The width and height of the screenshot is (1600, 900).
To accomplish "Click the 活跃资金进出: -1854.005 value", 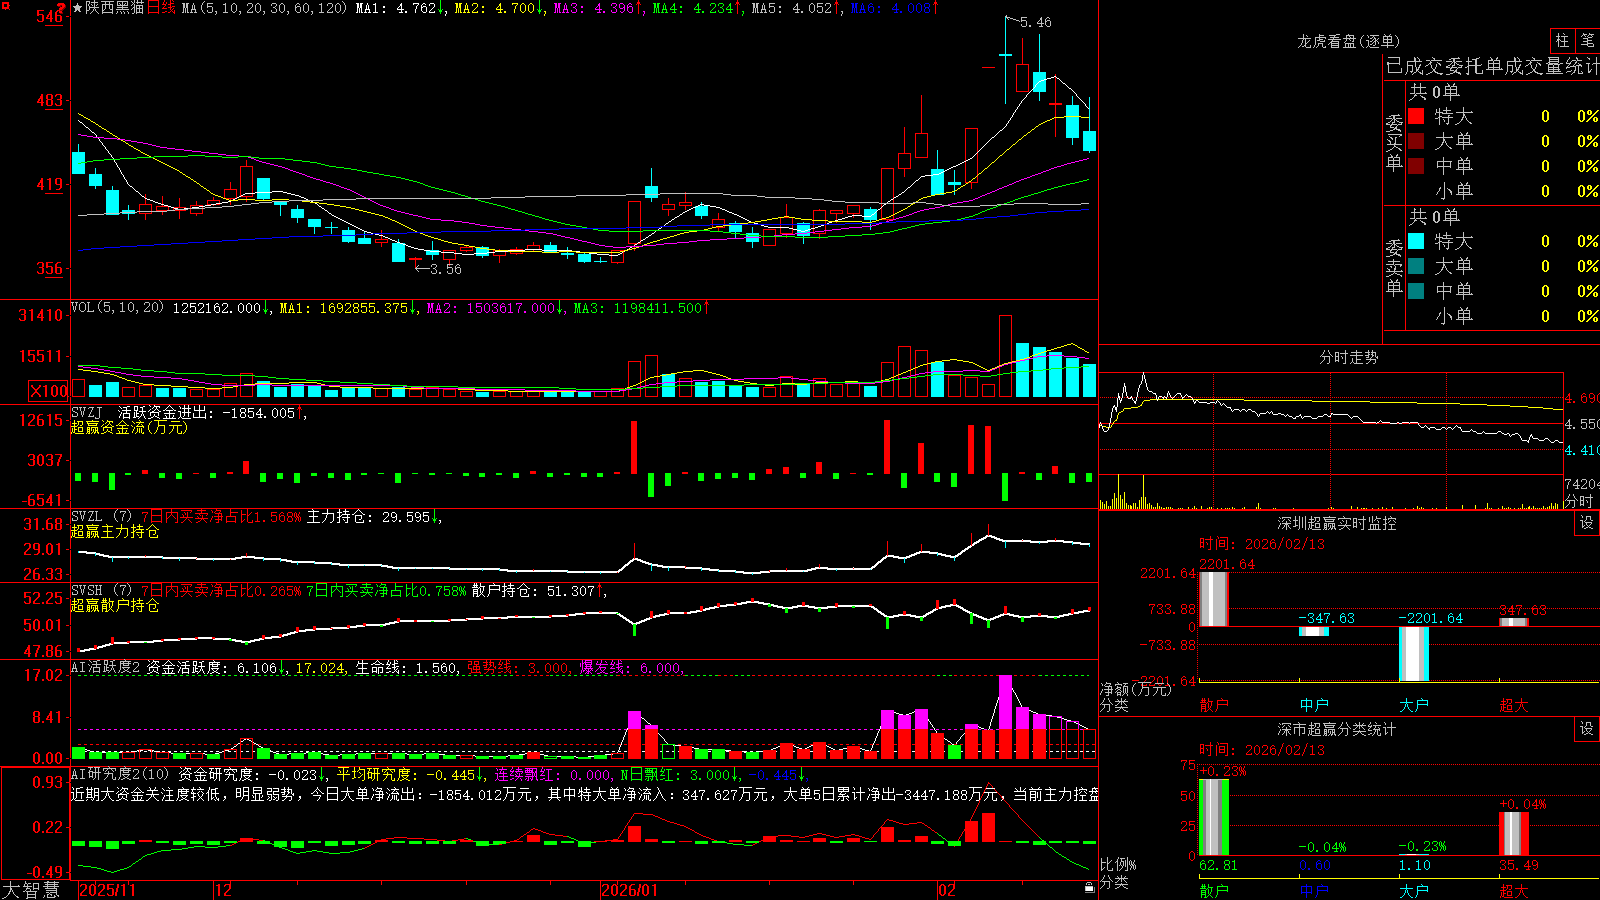I will coord(207,412).
